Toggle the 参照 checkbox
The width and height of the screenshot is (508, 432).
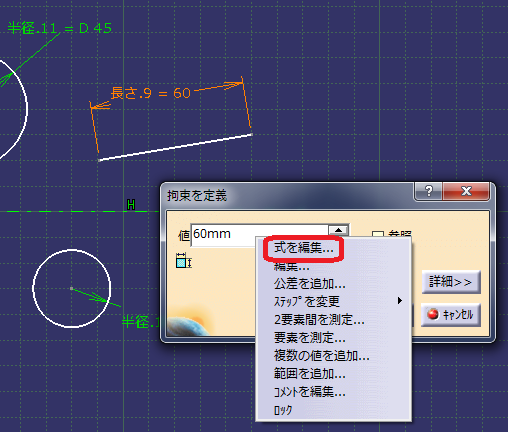click(377, 234)
